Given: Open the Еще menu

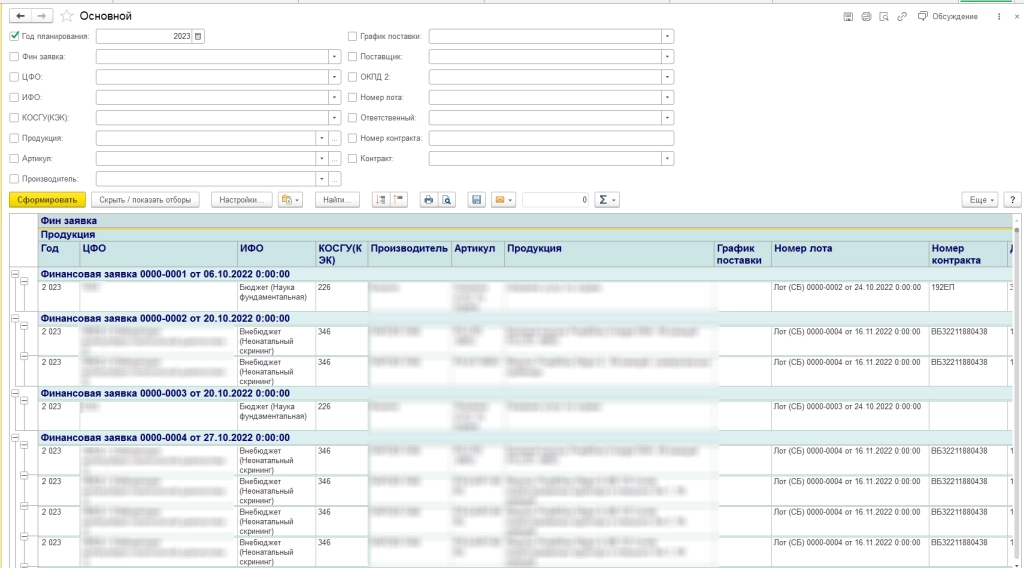Looking at the screenshot, I should [979, 200].
